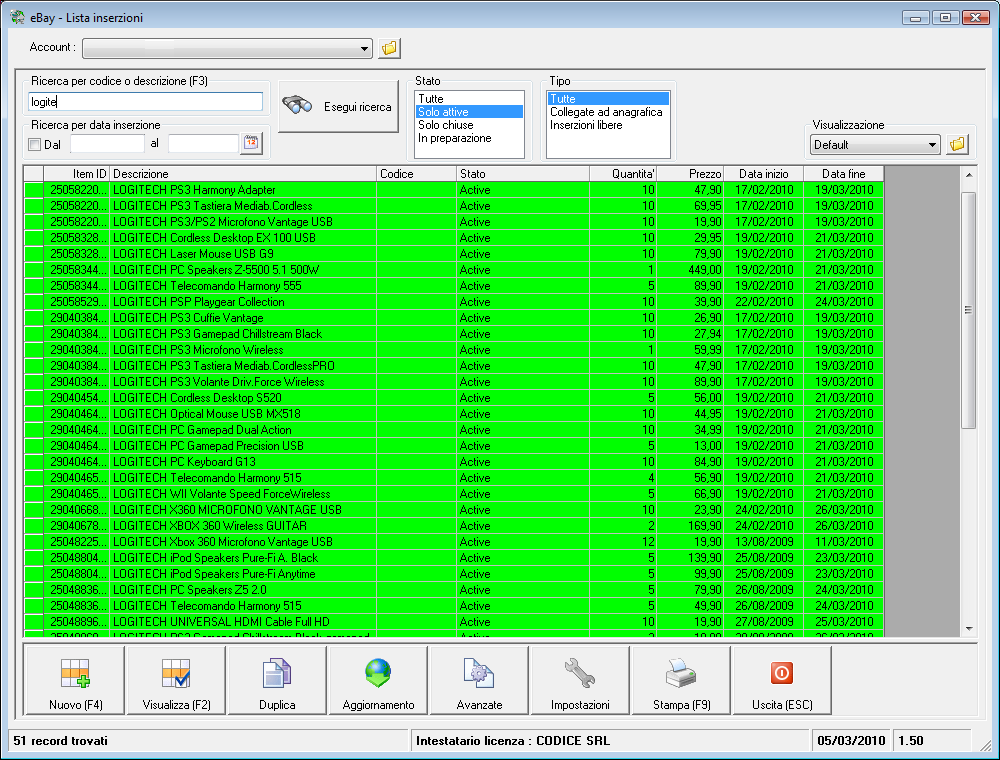Click row selector of LOGITECH PC Speakers Z5 2.0
Viewport: 1000px width, 760px height.
click(34, 590)
